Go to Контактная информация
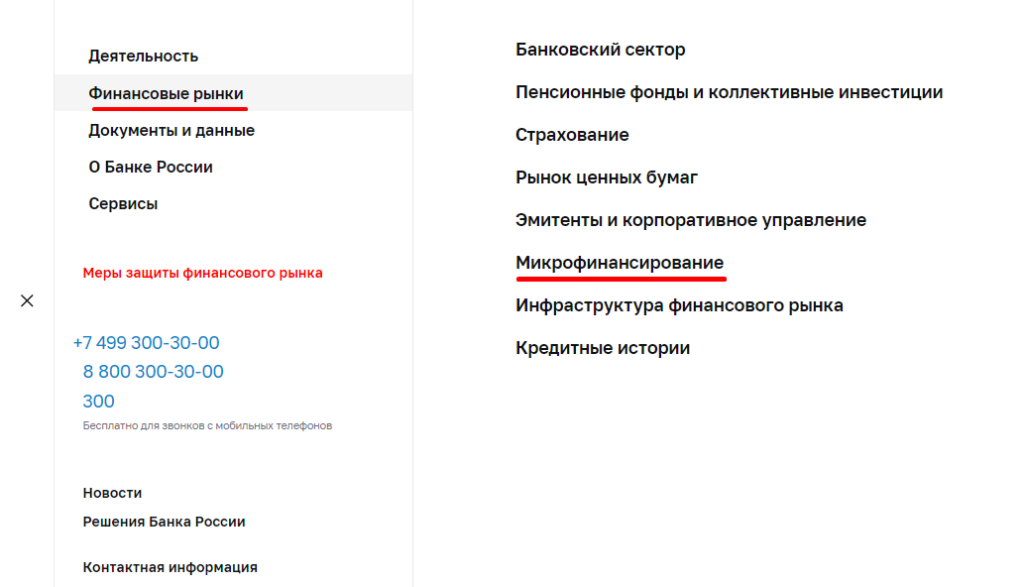The height and width of the screenshot is (587, 1024). click(170, 567)
